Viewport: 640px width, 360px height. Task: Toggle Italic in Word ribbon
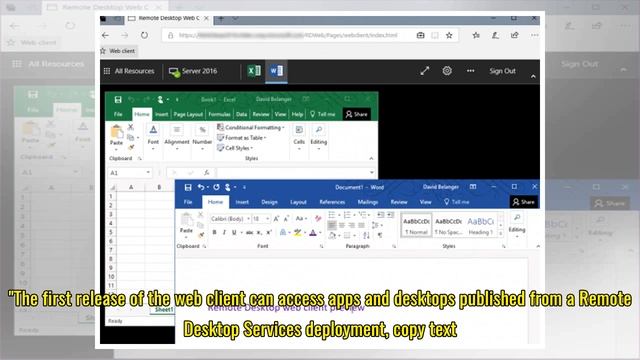[x=224, y=233]
